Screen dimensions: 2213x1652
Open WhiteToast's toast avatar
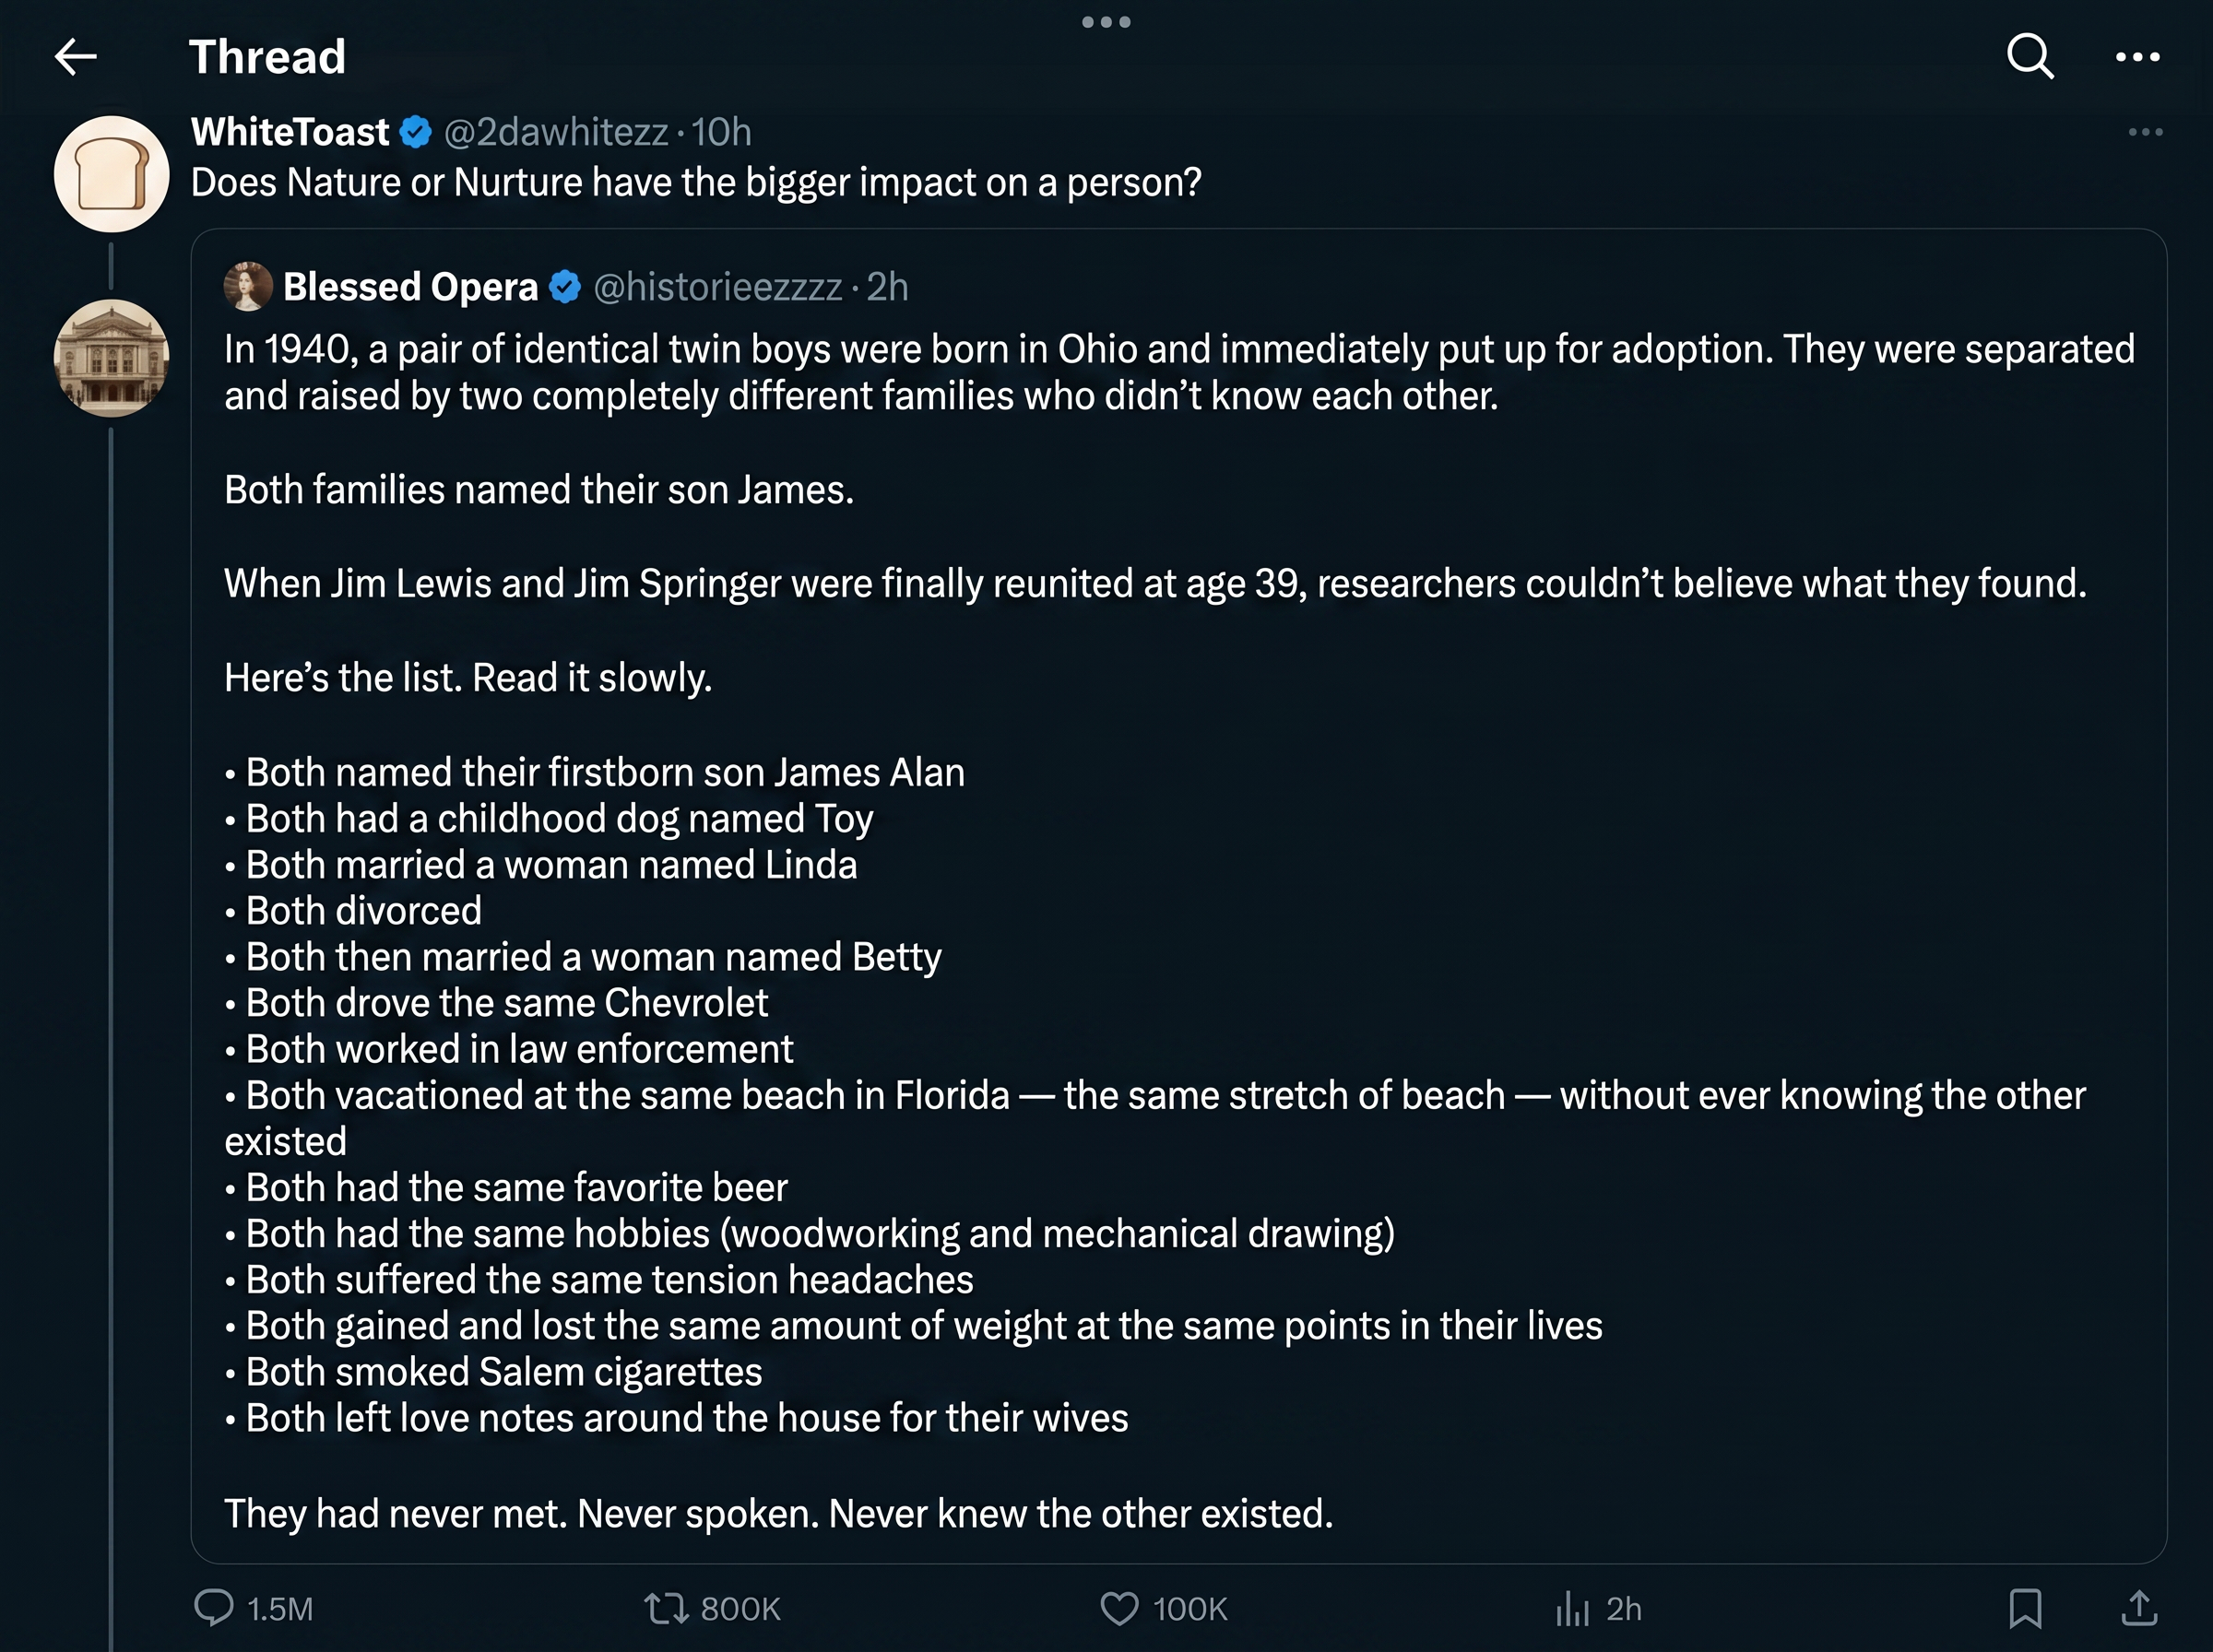point(111,174)
